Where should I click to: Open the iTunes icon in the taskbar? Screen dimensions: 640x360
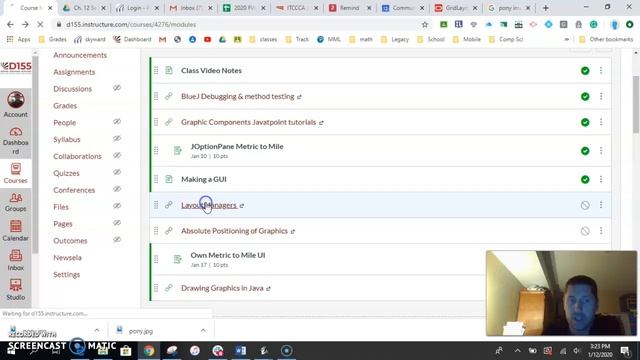[x=195, y=350]
